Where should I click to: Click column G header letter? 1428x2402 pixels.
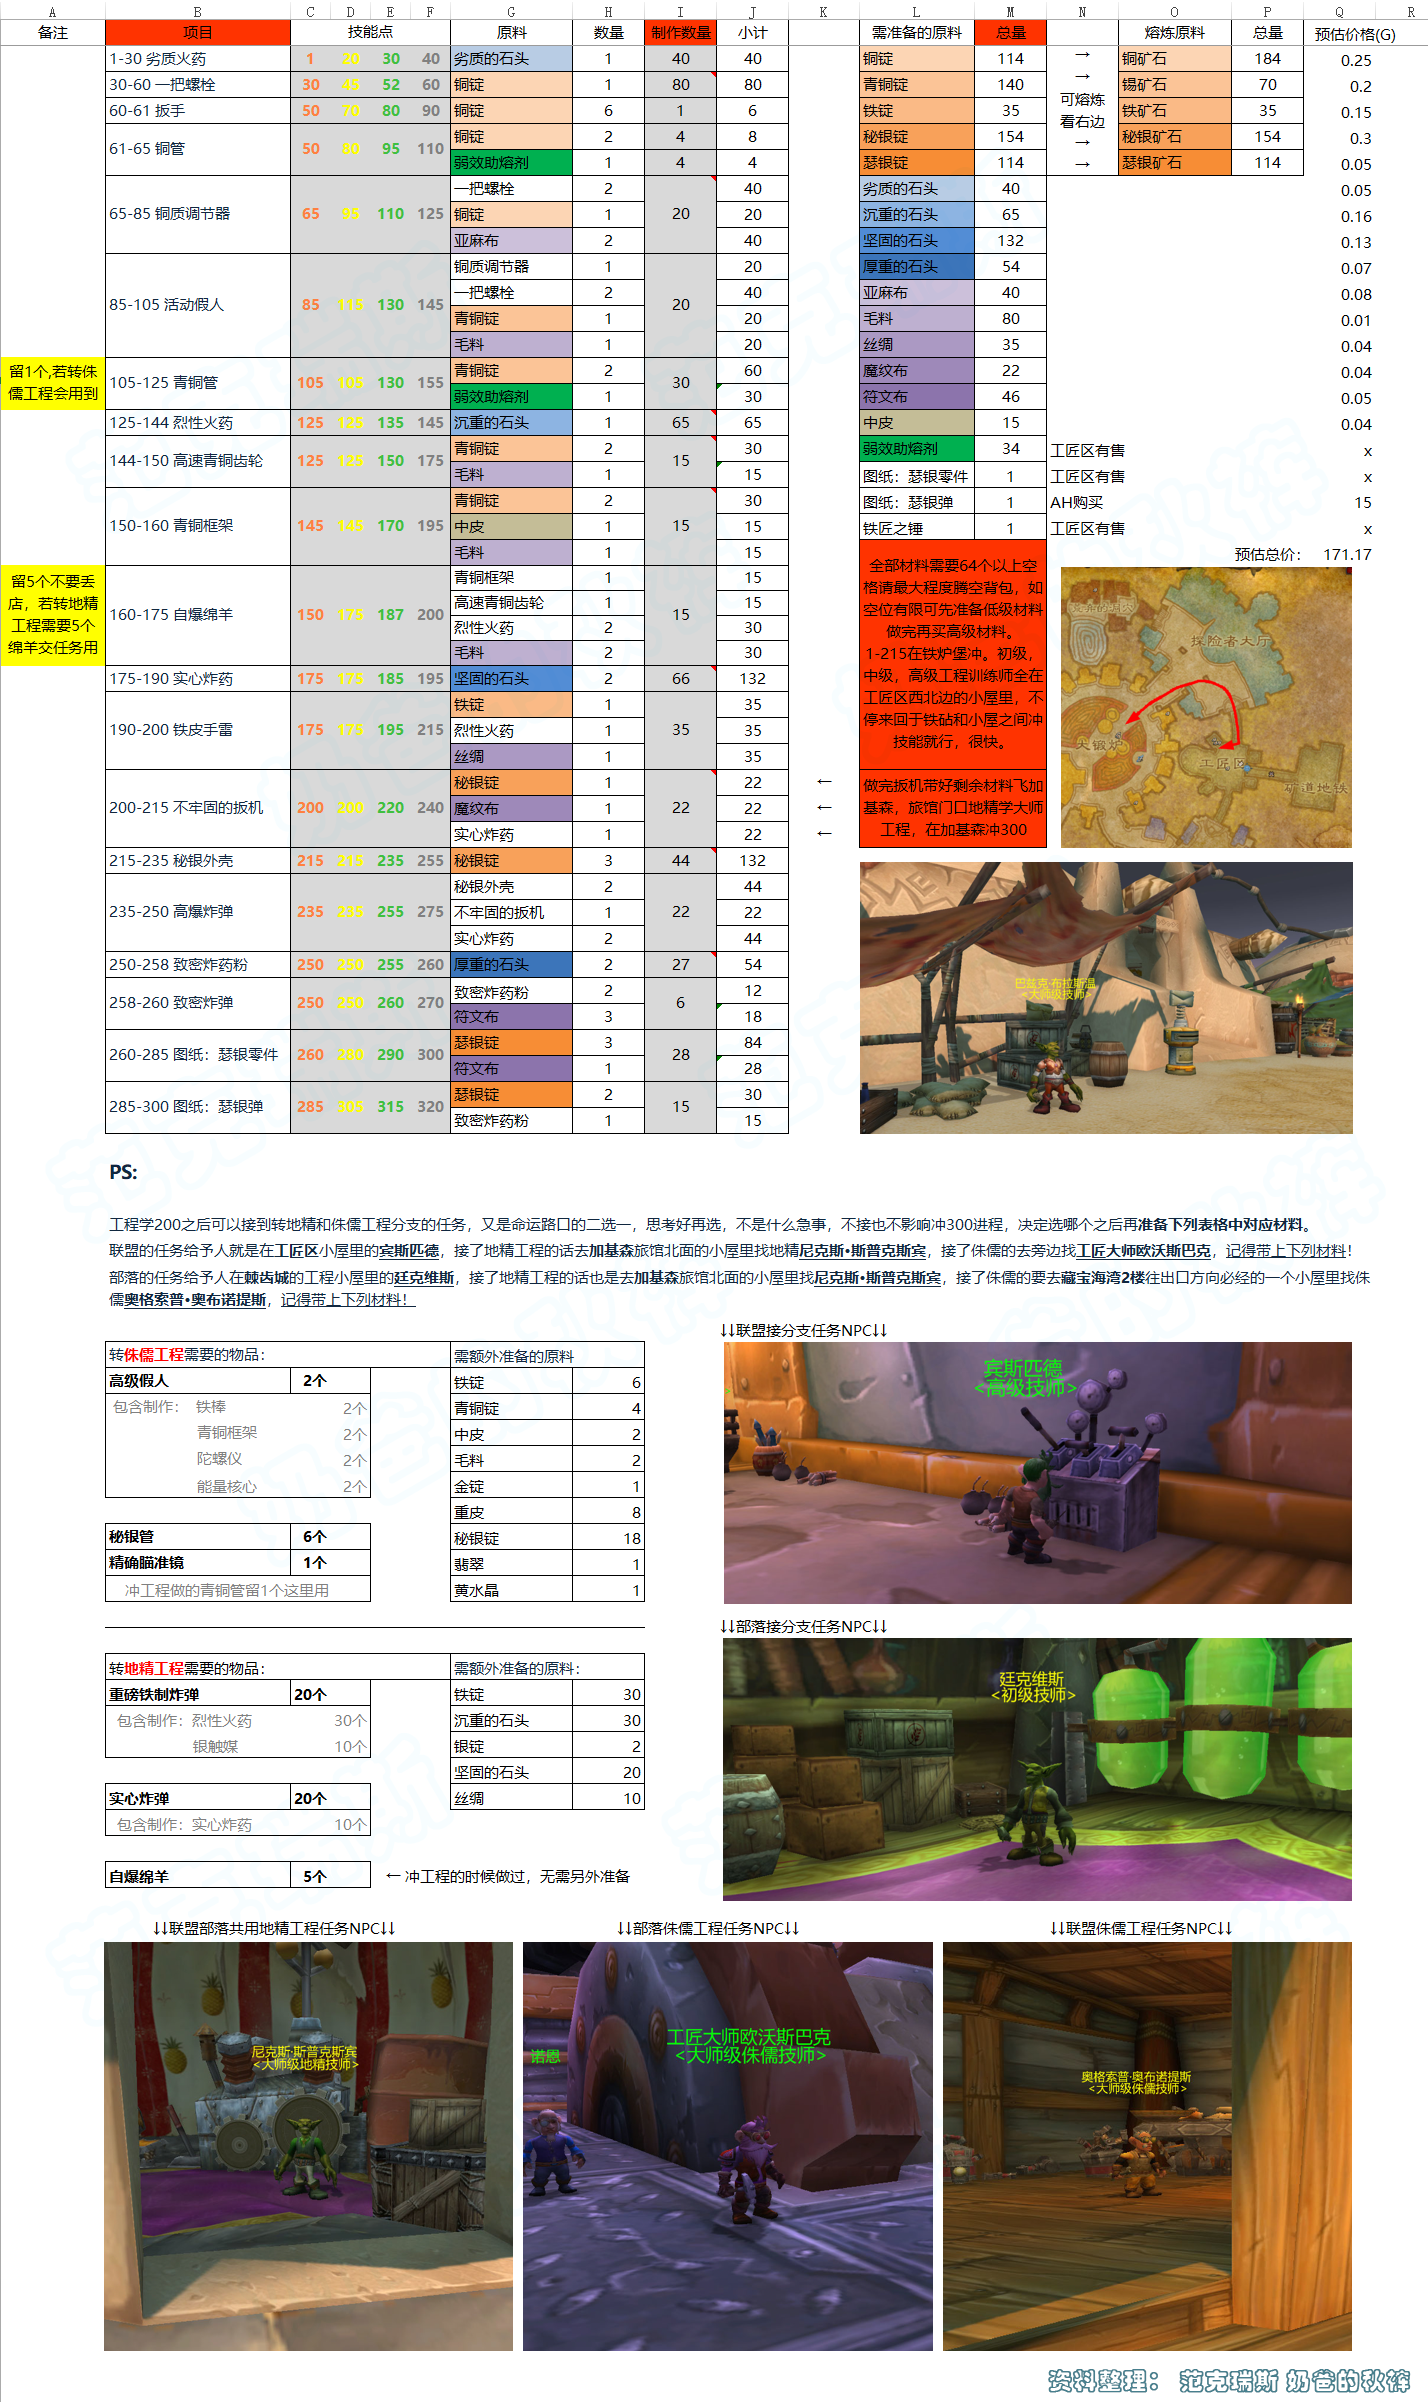511,12
